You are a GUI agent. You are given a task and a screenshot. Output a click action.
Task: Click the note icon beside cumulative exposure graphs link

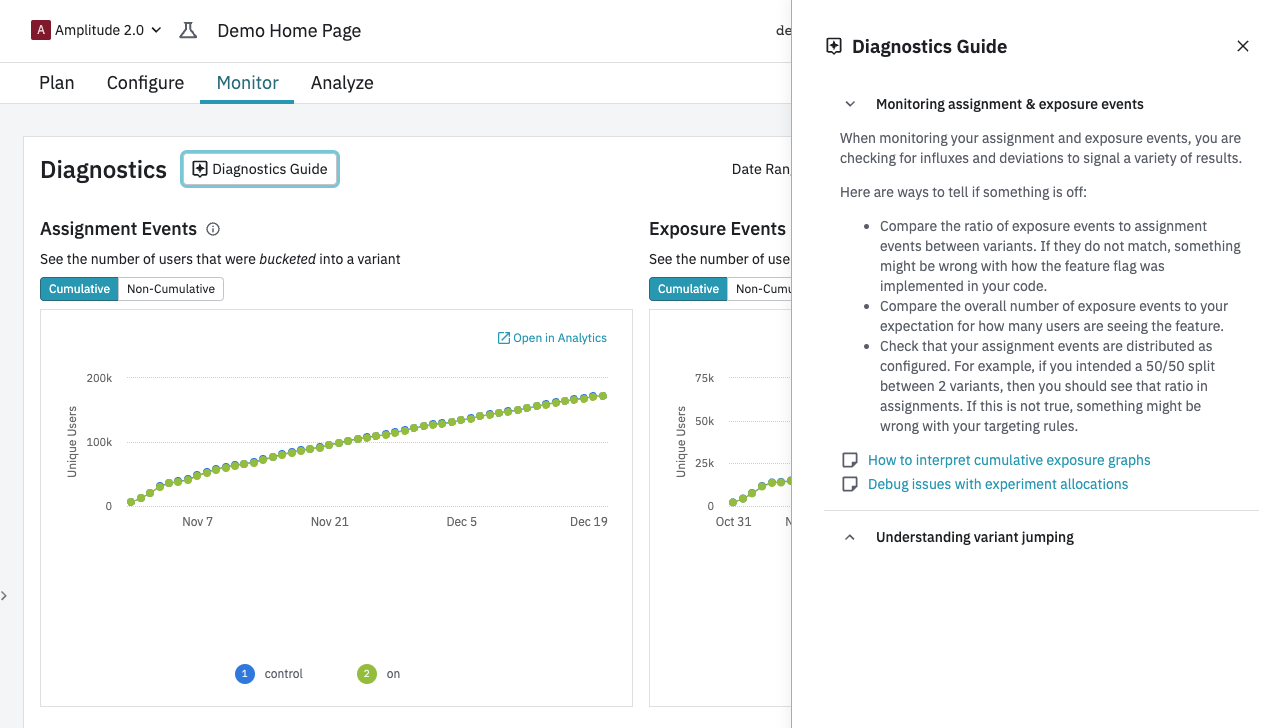tap(850, 460)
